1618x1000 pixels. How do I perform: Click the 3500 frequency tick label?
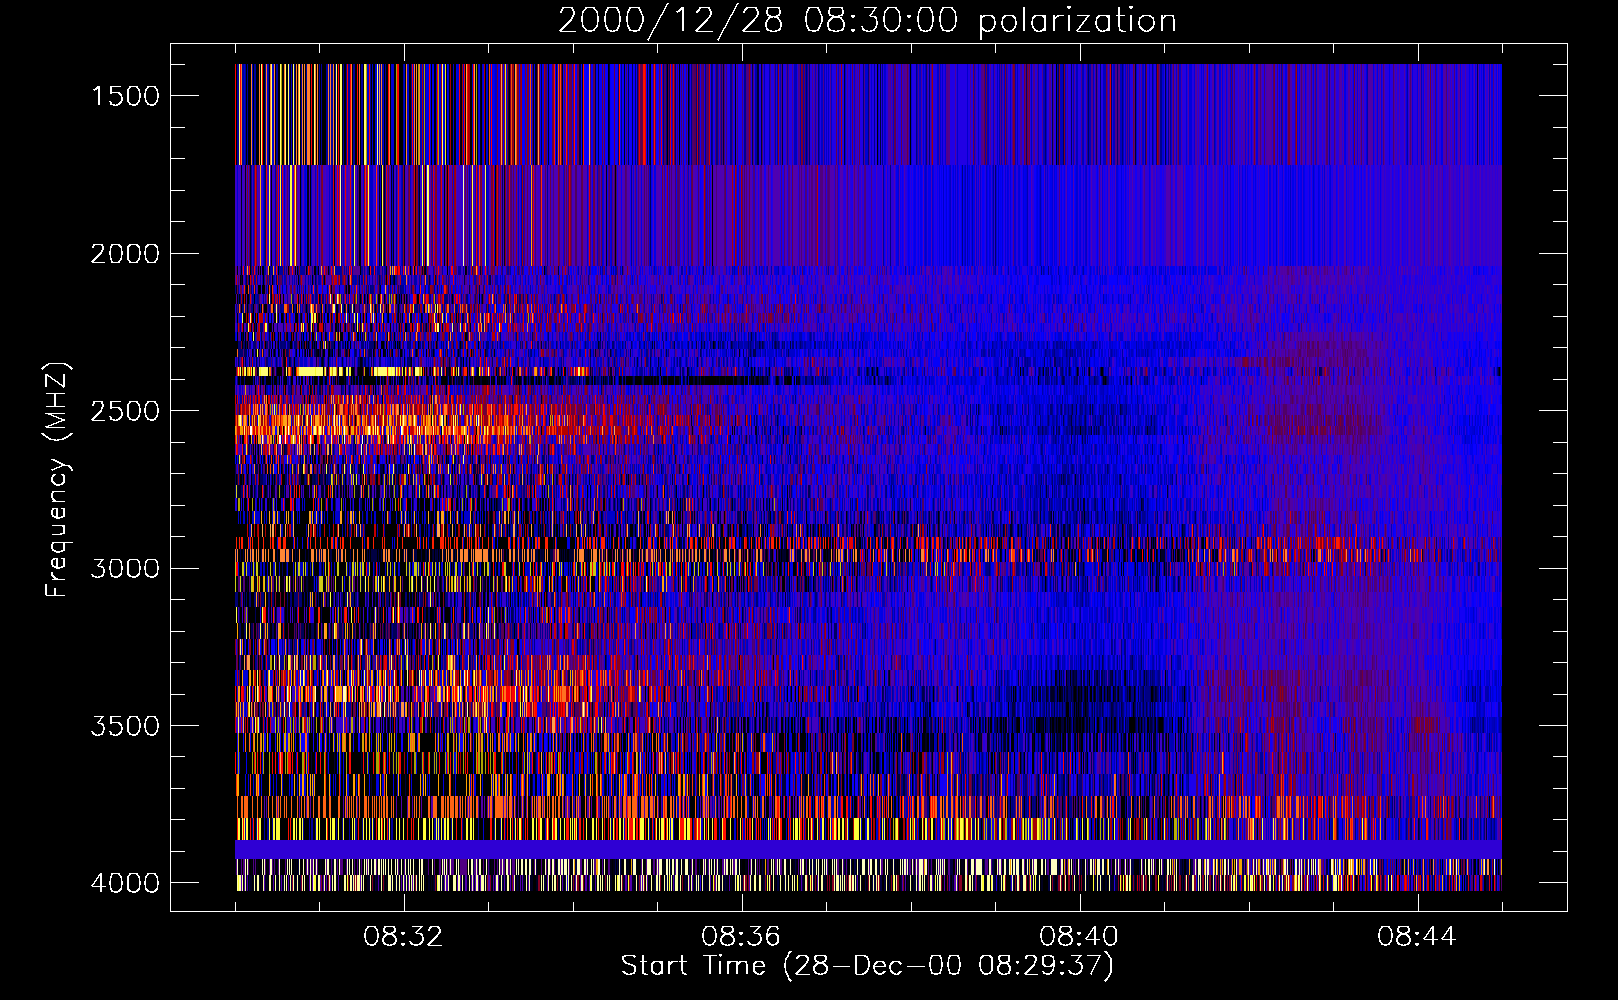125,726
